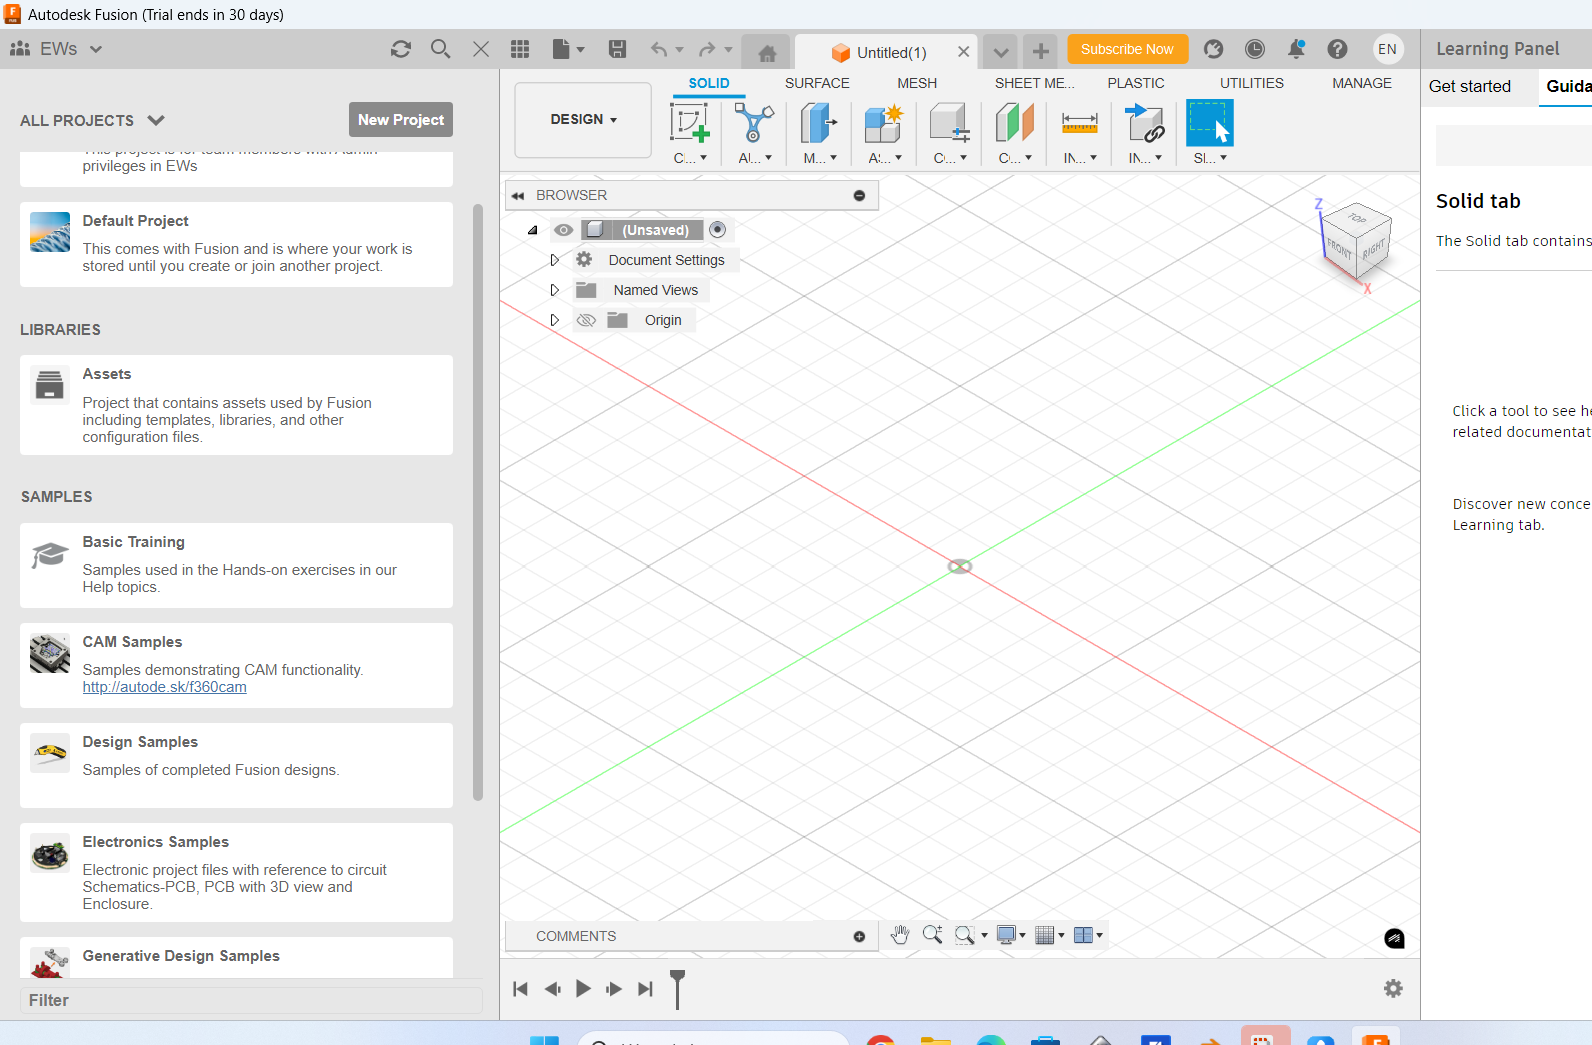This screenshot has height=1045, width=1592.
Task: Collapse the Browser panel with minus button
Action: coord(859,195)
